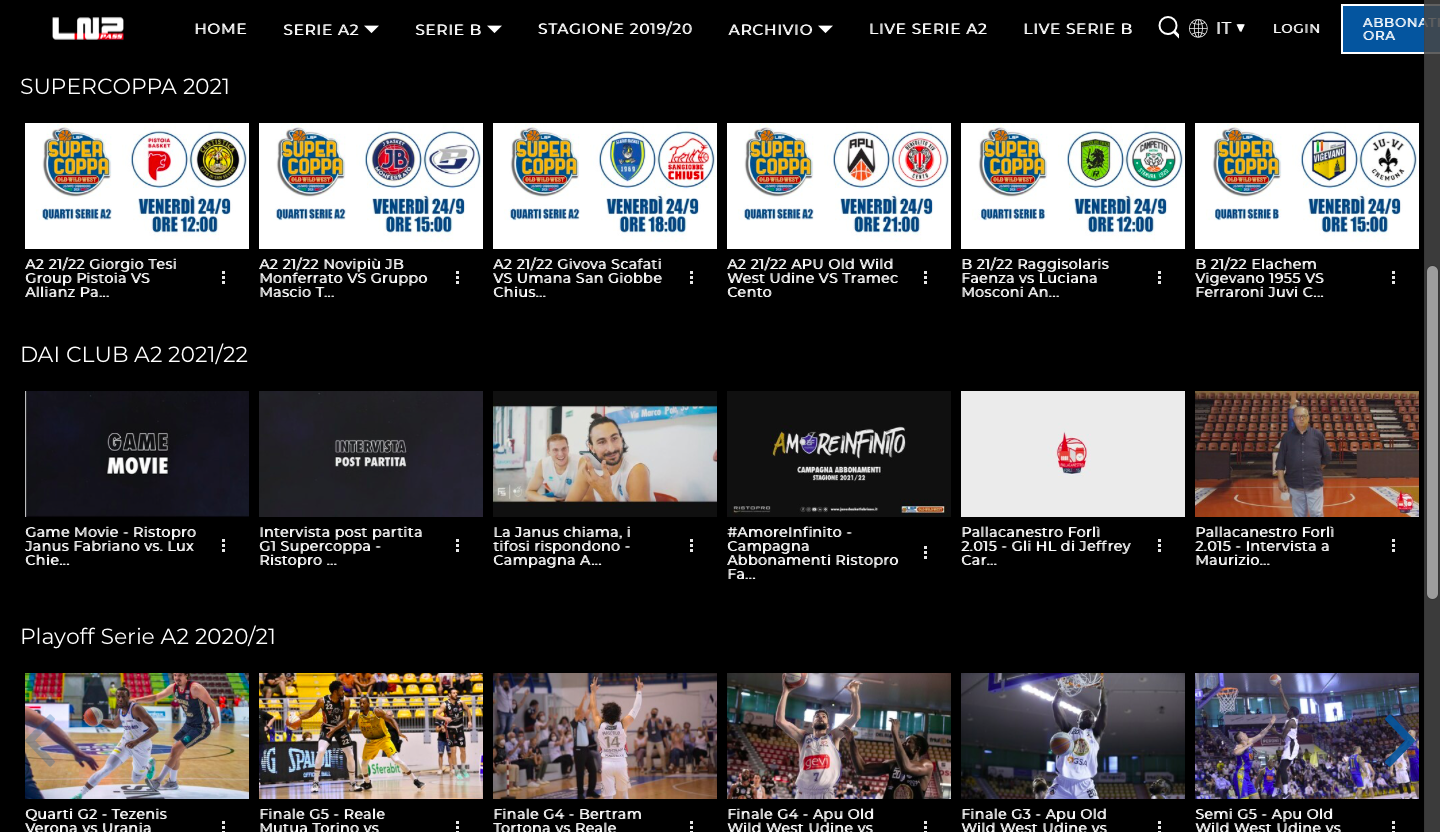Play Faenza Quarti Serie B thumbnail at 12:00
1440x832 pixels.
tap(1073, 186)
